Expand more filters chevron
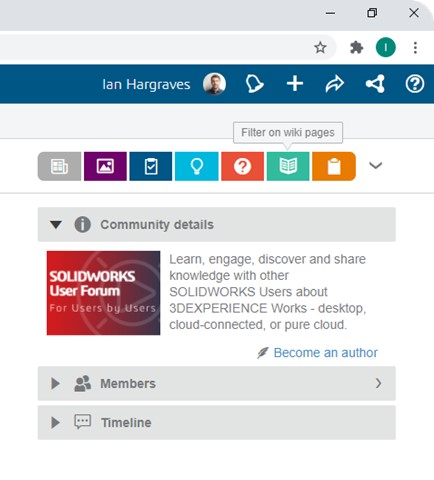 point(376,165)
